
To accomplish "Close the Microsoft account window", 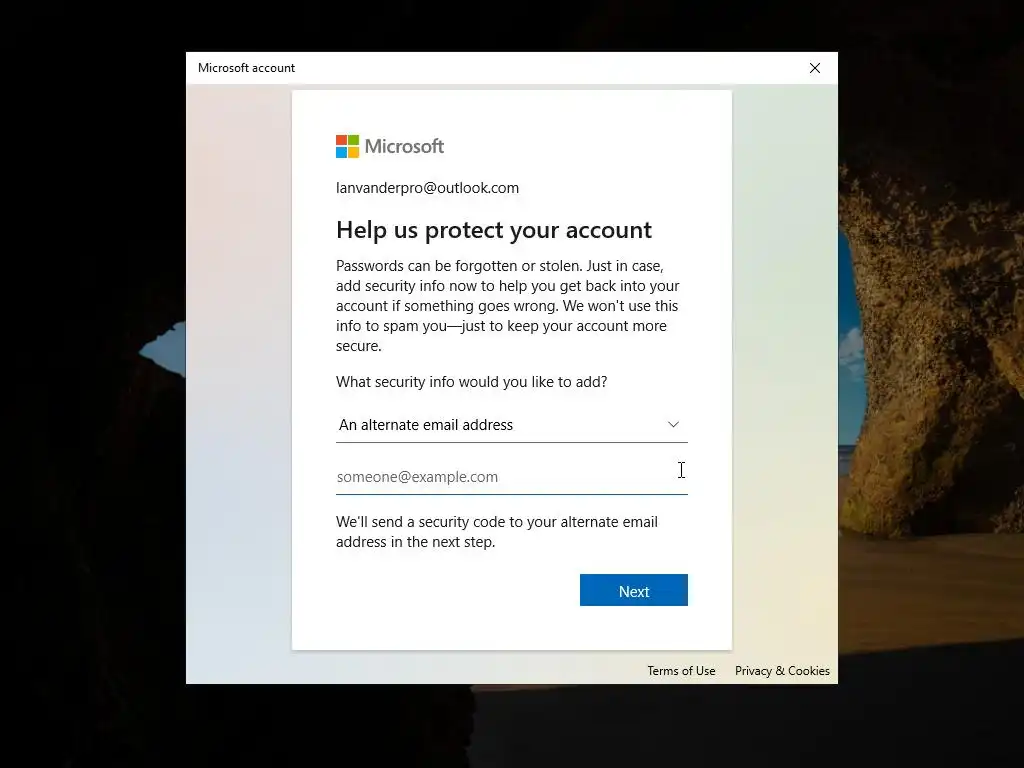I will coord(814,68).
